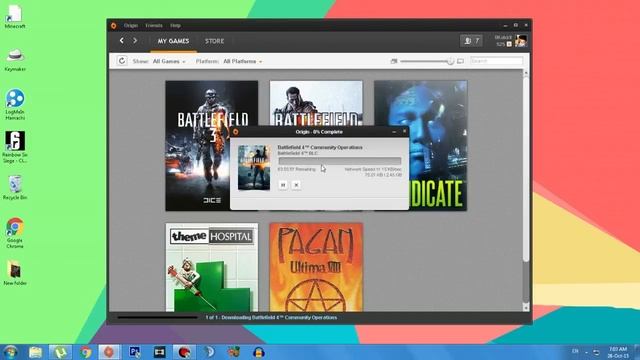The width and height of the screenshot is (640, 360).
Task: Go back with the left arrow
Action: pyautogui.click(x=122, y=41)
